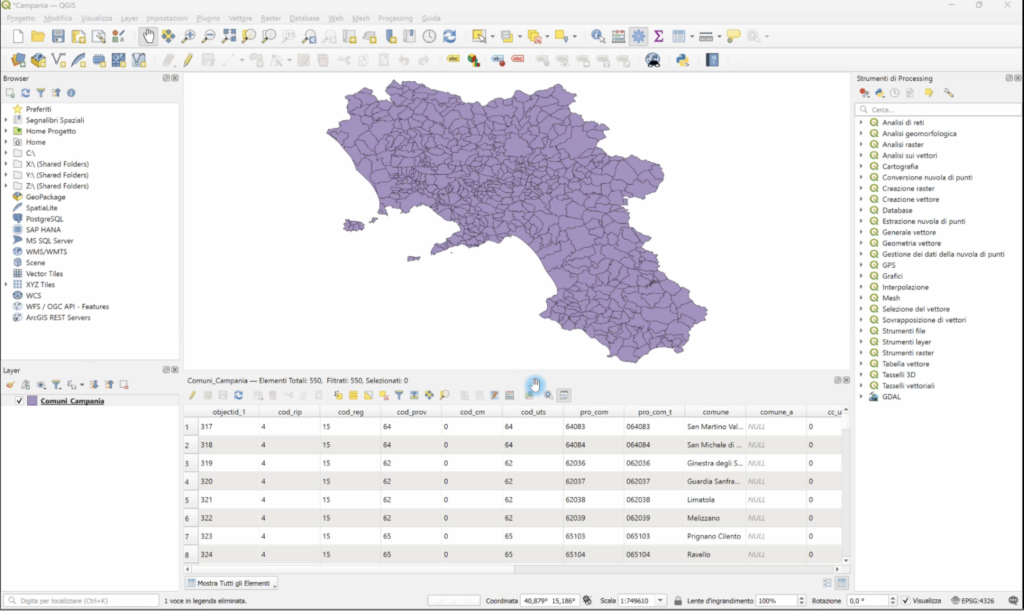
Task: Select features using expression in attribute table
Action: (338, 395)
